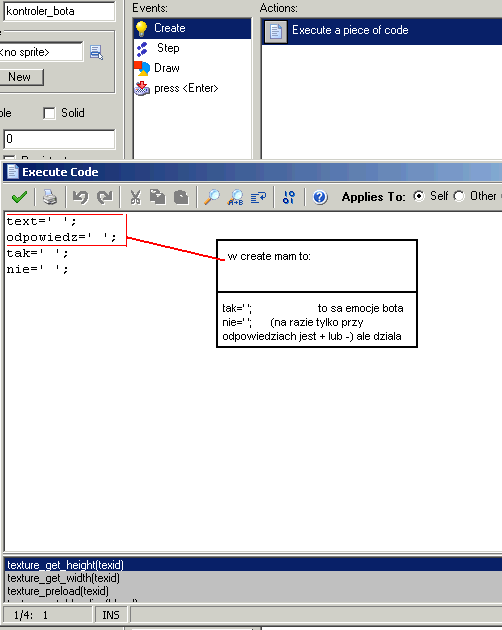502x630 pixels.
Task: Paste clipboard into the code editor
Action: click(181, 197)
